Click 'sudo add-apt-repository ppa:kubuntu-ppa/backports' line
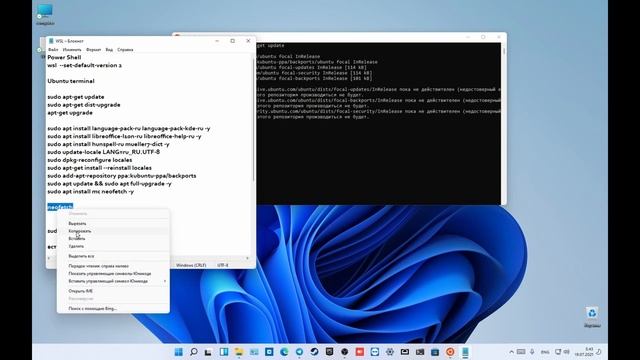This screenshot has width=640, height=360. coord(122,176)
